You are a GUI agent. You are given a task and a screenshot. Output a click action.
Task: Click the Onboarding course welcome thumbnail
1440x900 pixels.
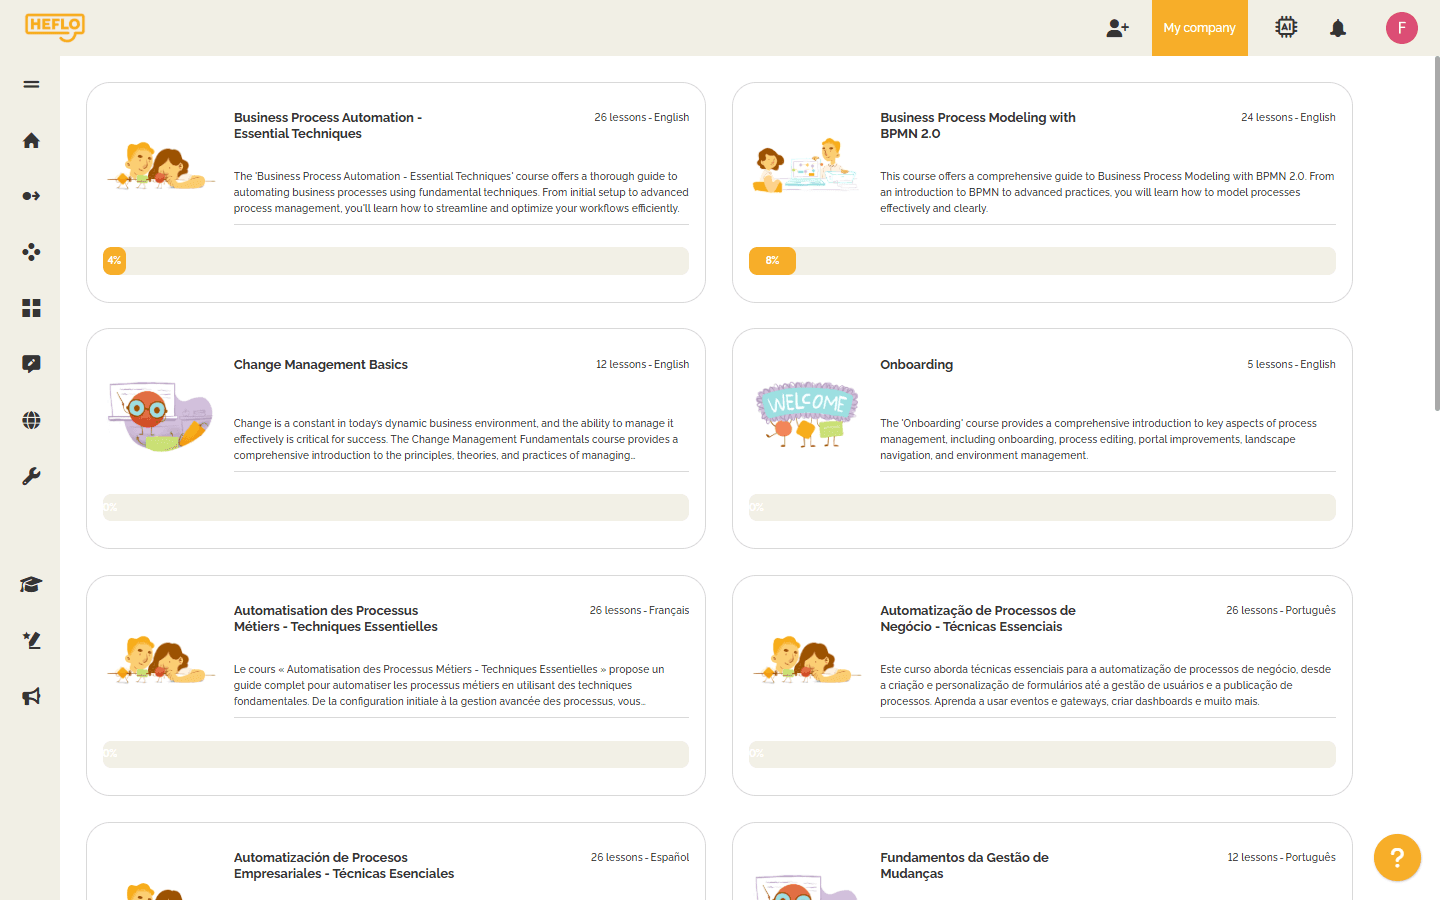point(806,413)
